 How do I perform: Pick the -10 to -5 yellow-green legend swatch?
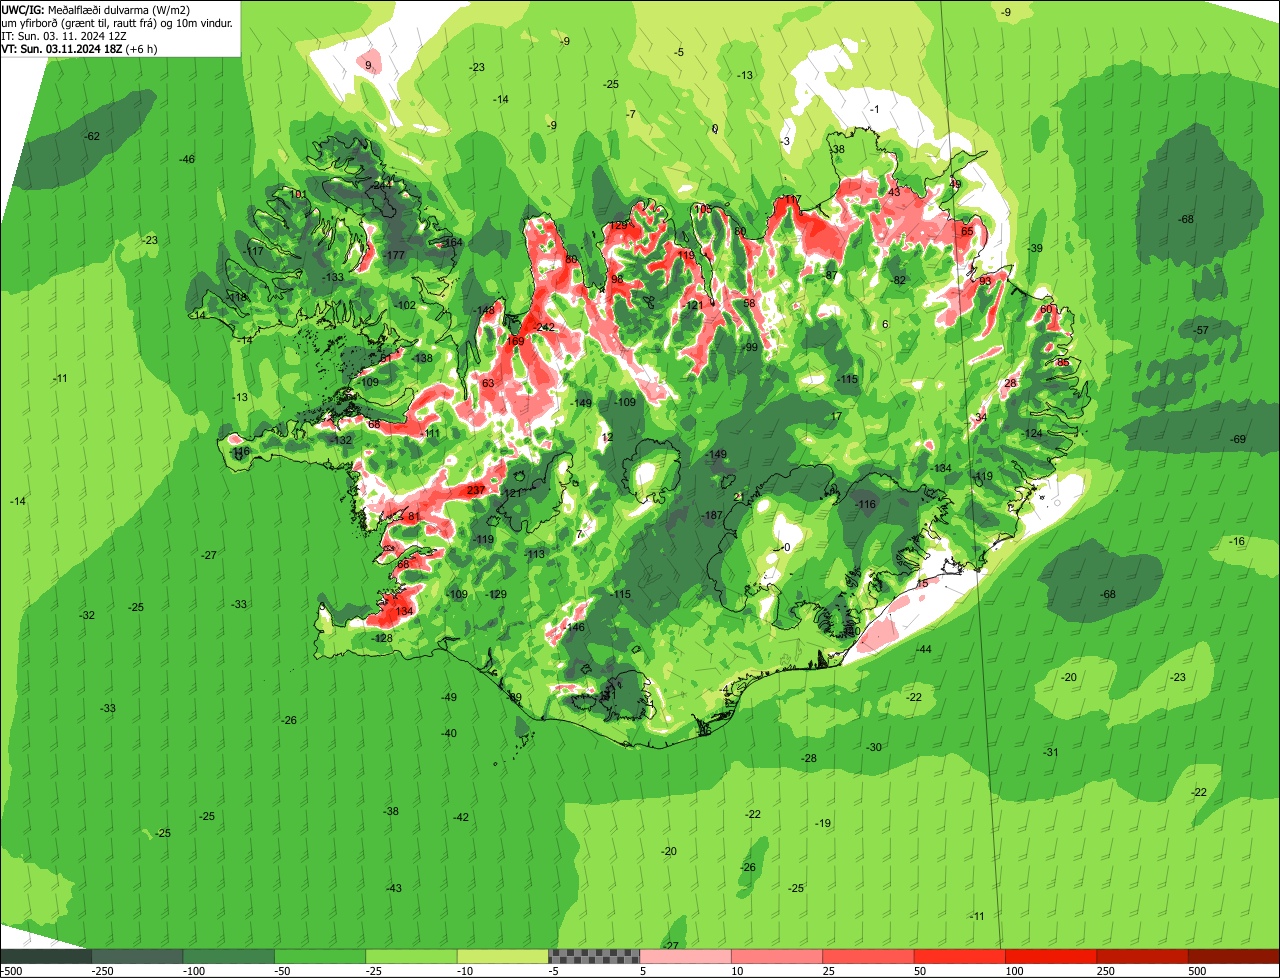(503, 957)
